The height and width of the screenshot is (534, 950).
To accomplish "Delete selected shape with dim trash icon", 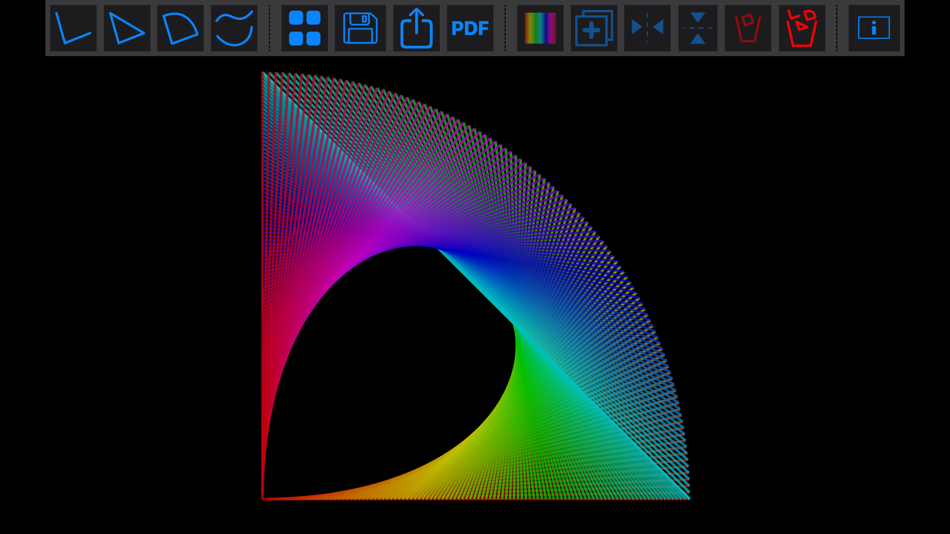I will (x=748, y=28).
